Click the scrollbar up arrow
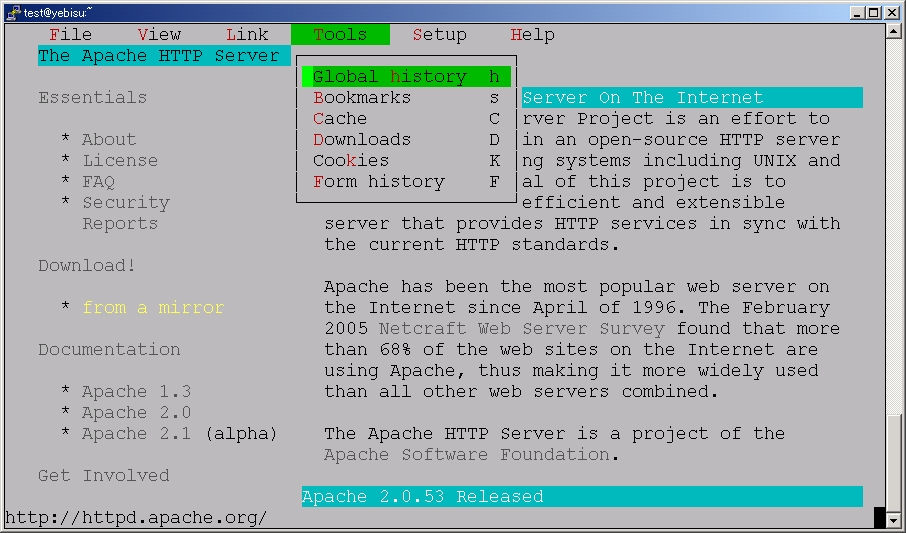The width and height of the screenshot is (906, 533). 892,31
